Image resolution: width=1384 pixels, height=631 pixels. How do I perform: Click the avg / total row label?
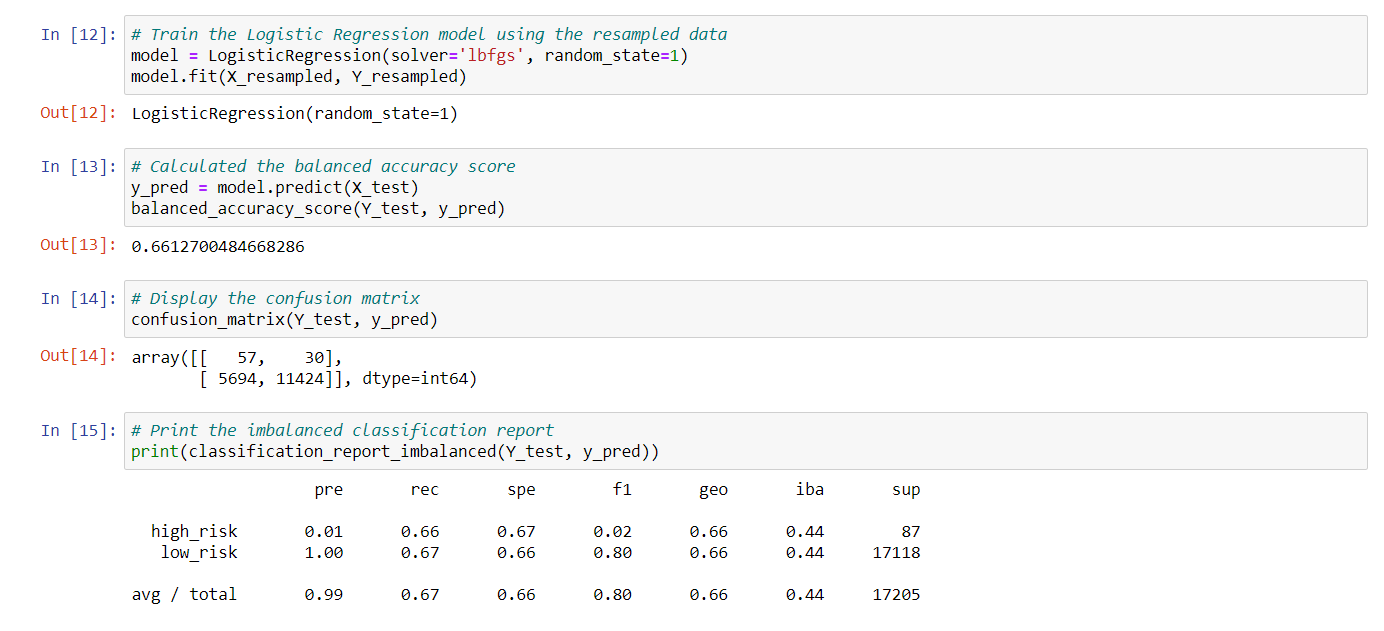[x=184, y=594]
